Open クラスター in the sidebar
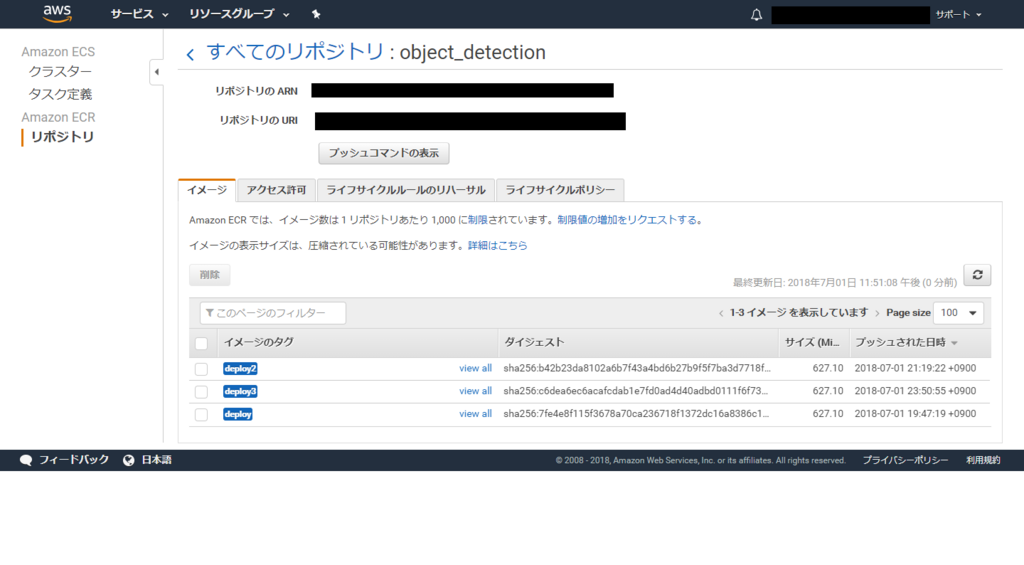Screen dimensions: 1024x565 click(60, 71)
